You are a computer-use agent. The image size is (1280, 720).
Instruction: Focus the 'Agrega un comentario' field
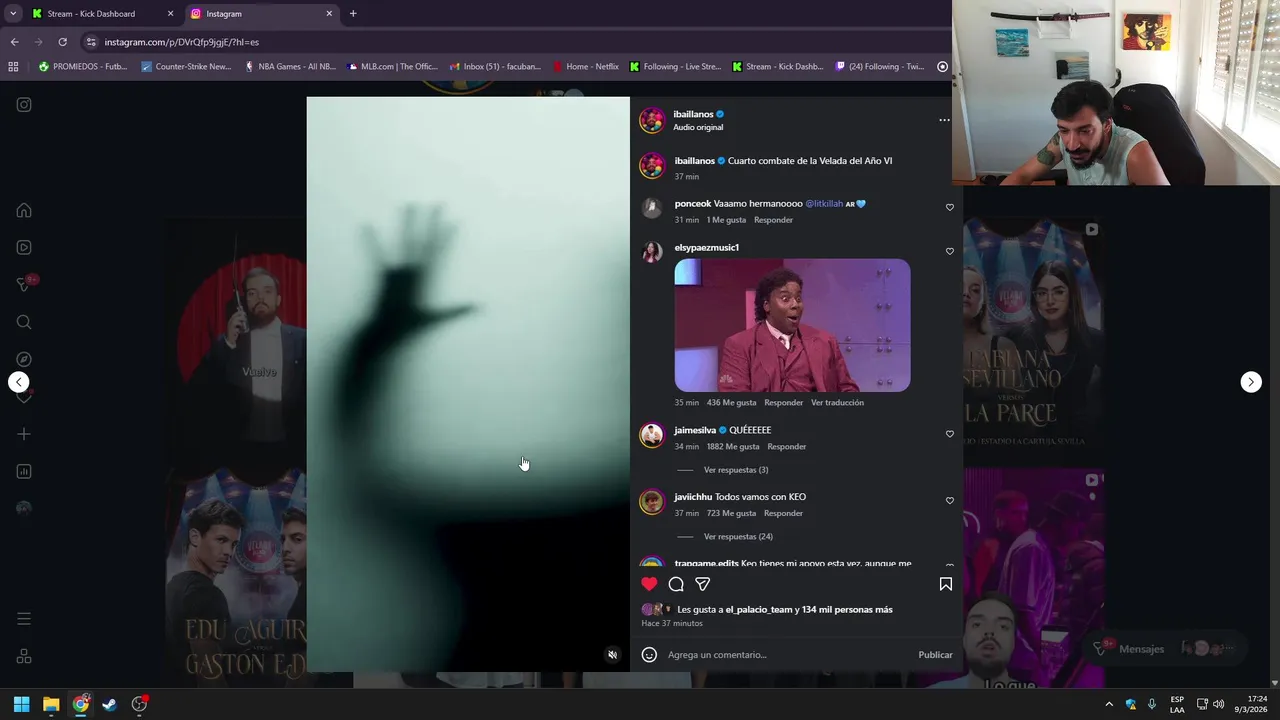[788, 655]
